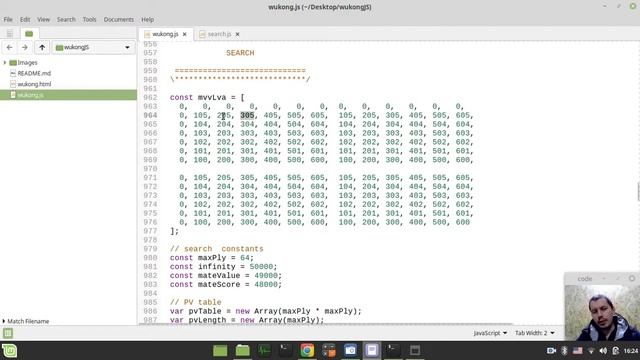The image size is (640, 360).
Task: Go forward in file browser
Action: (x=24, y=47)
